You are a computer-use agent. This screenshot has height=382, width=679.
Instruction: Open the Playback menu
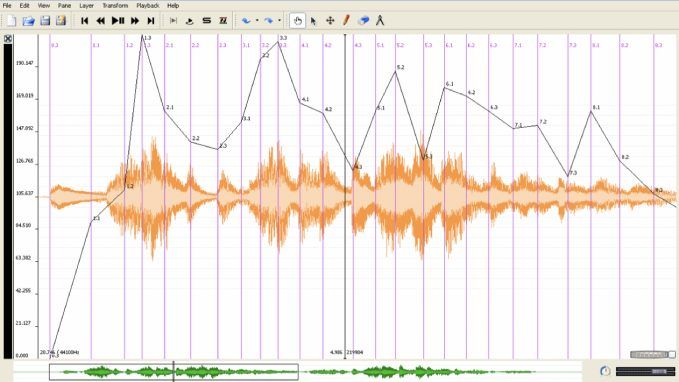148,6
